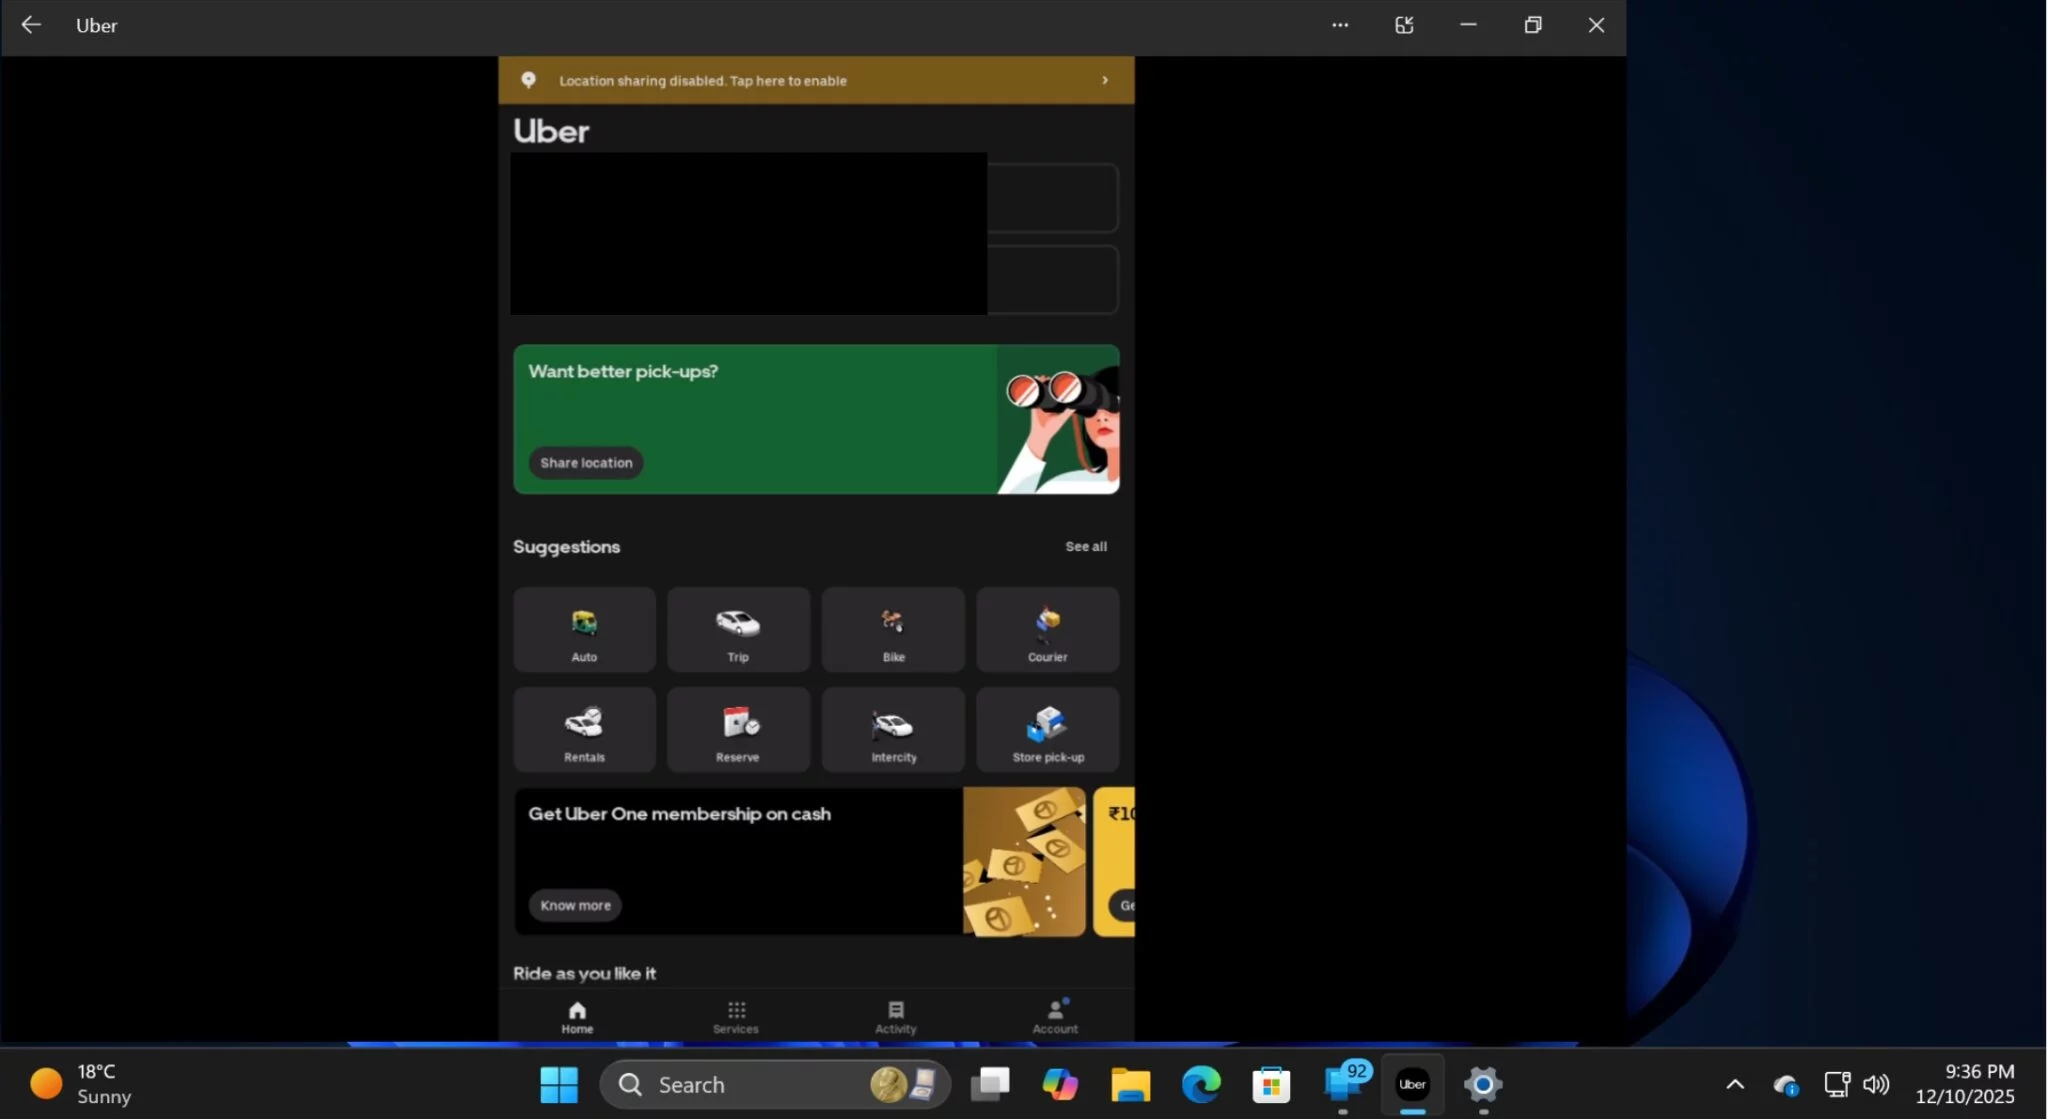
Task: Click See all suggestions link
Action: (x=1085, y=546)
